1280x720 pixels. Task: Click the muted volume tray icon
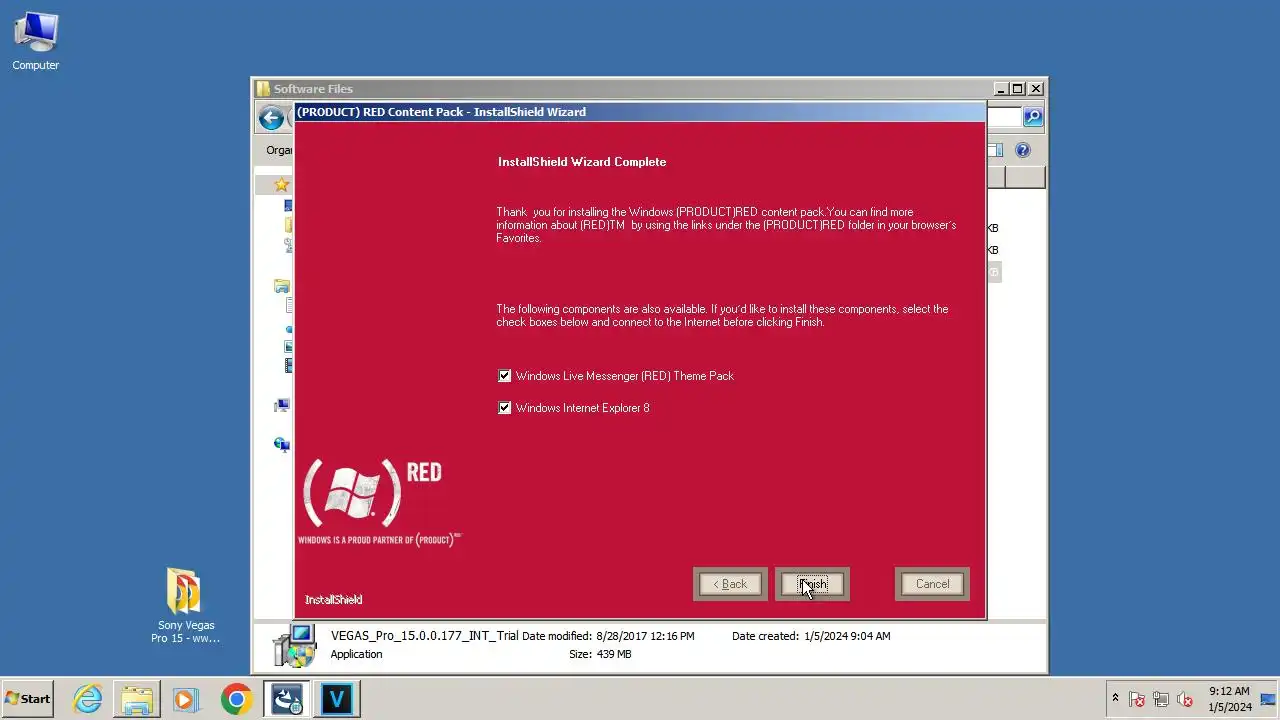click(1185, 699)
